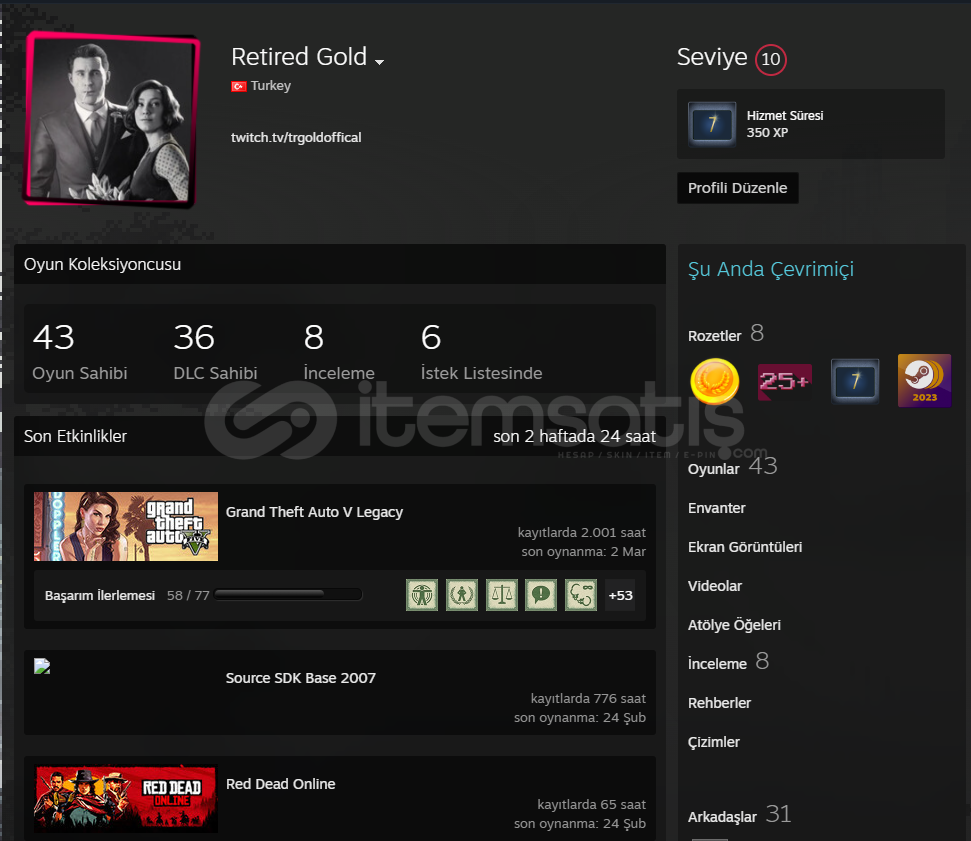
Task: Click the 8 İnceleme stat in showcase
Action: point(339,351)
